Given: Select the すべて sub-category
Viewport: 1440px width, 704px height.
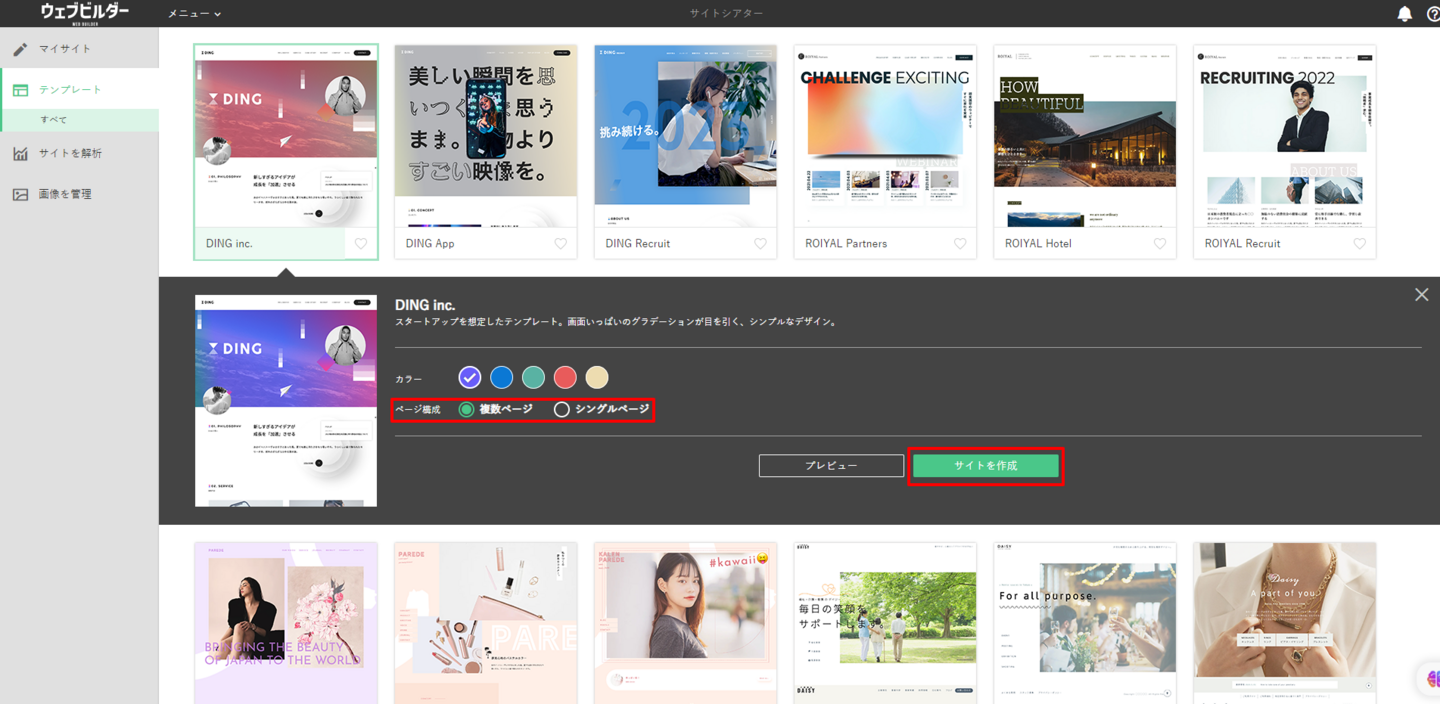Looking at the screenshot, I should pos(54,120).
